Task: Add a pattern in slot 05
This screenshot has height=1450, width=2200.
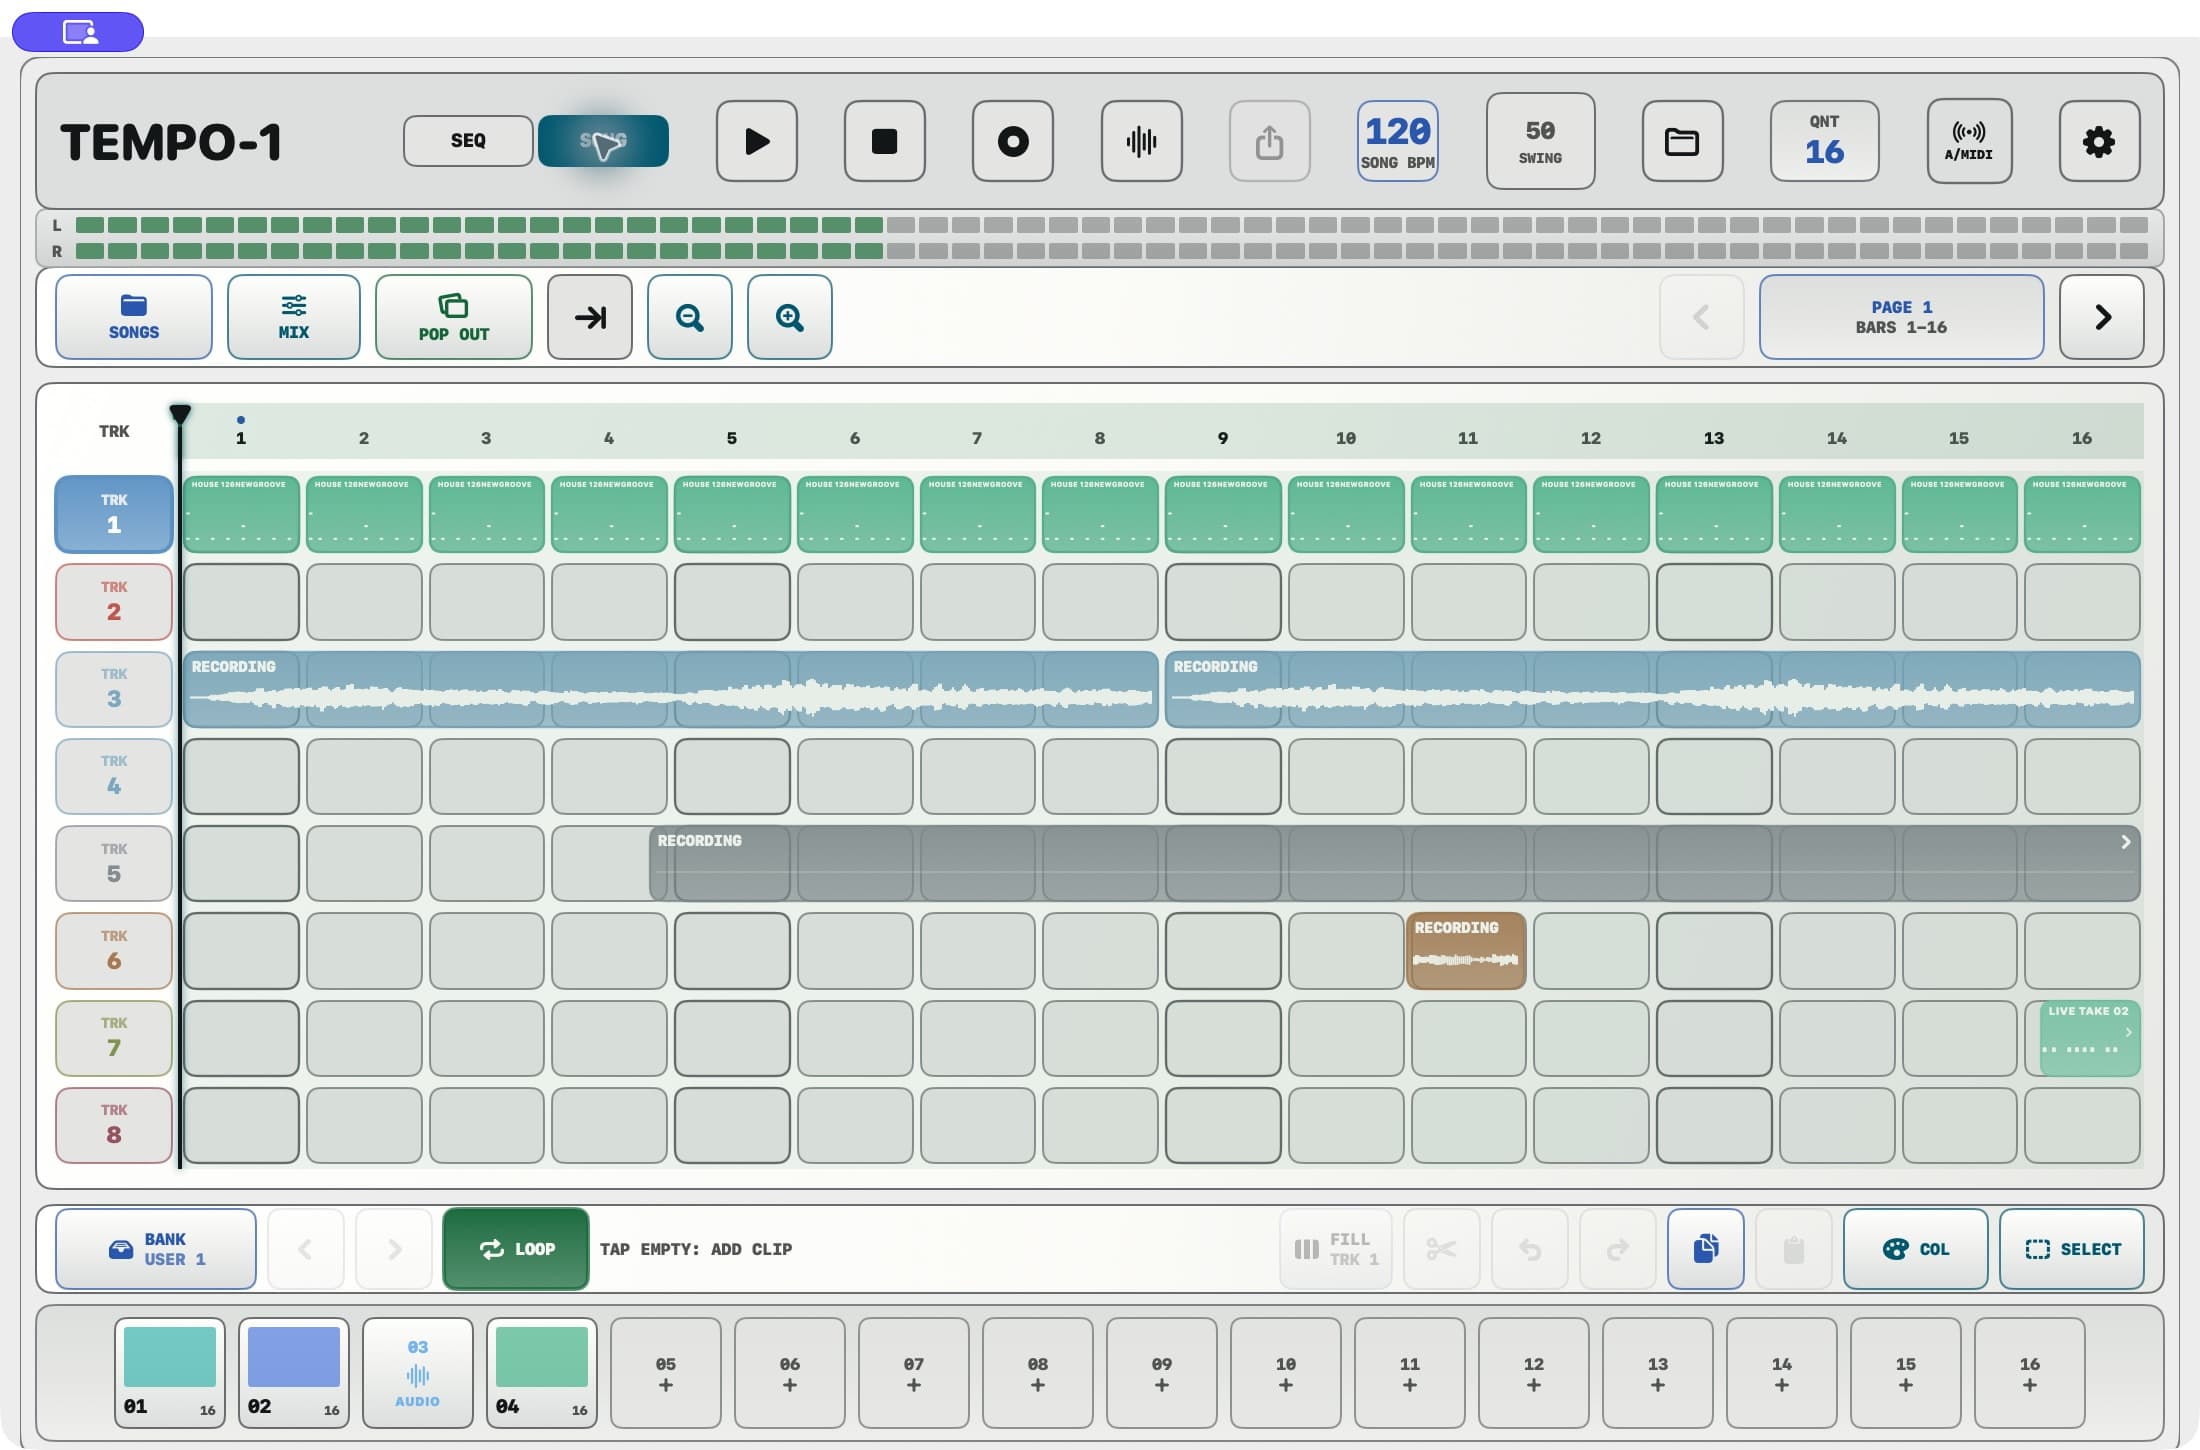Action: coord(666,1372)
